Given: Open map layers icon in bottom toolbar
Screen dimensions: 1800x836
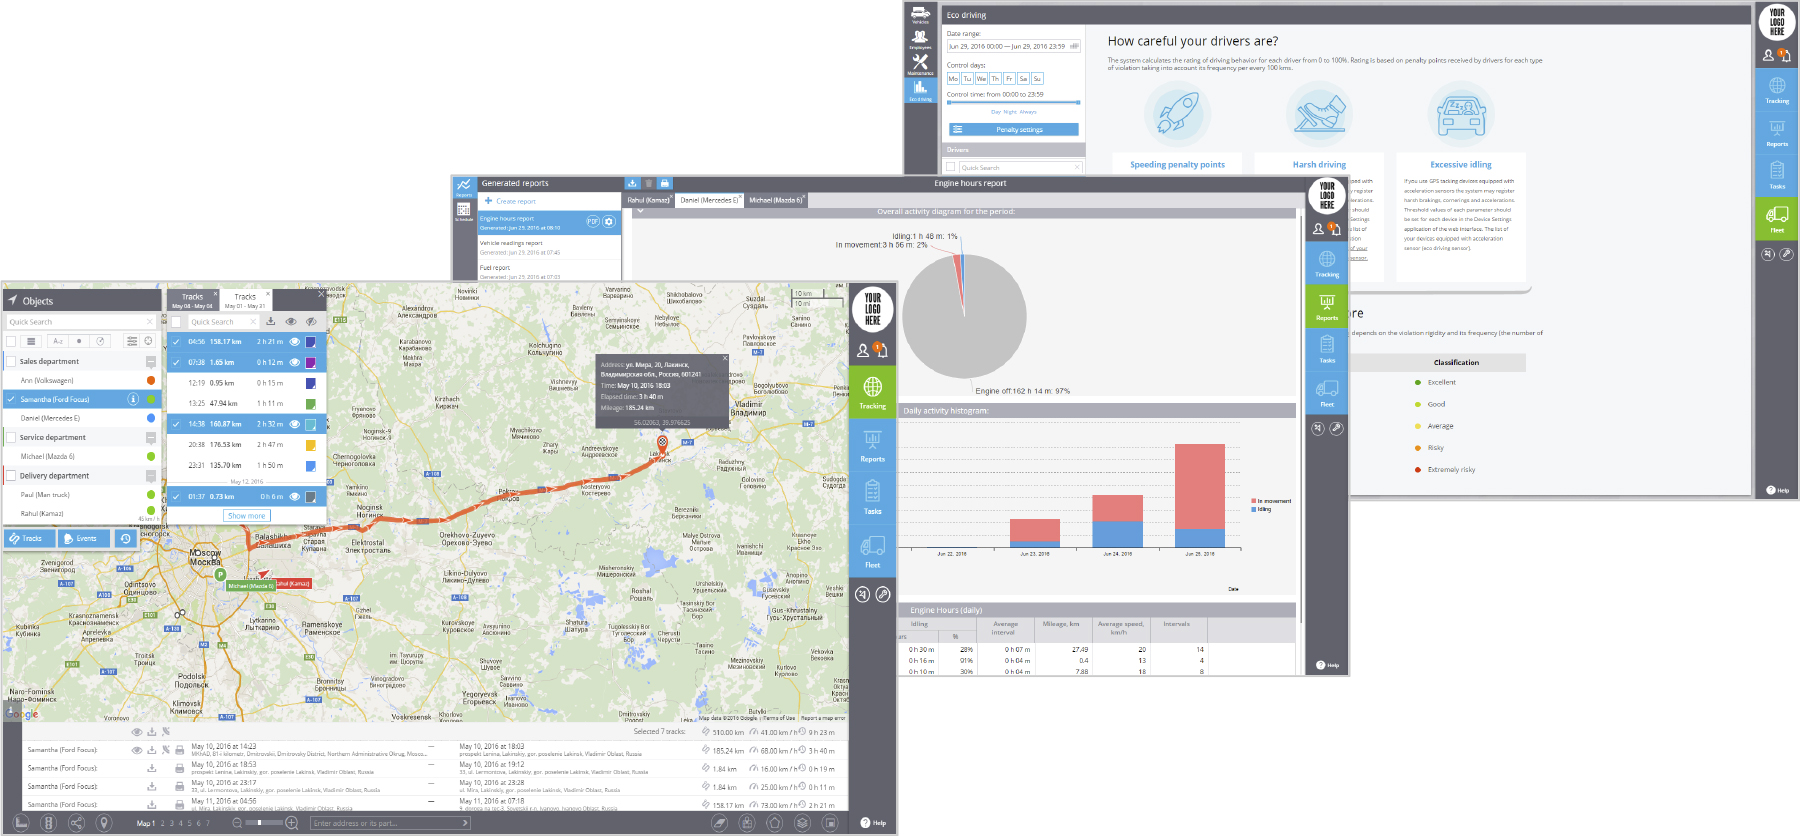Looking at the screenshot, I should tap(802, 823).
